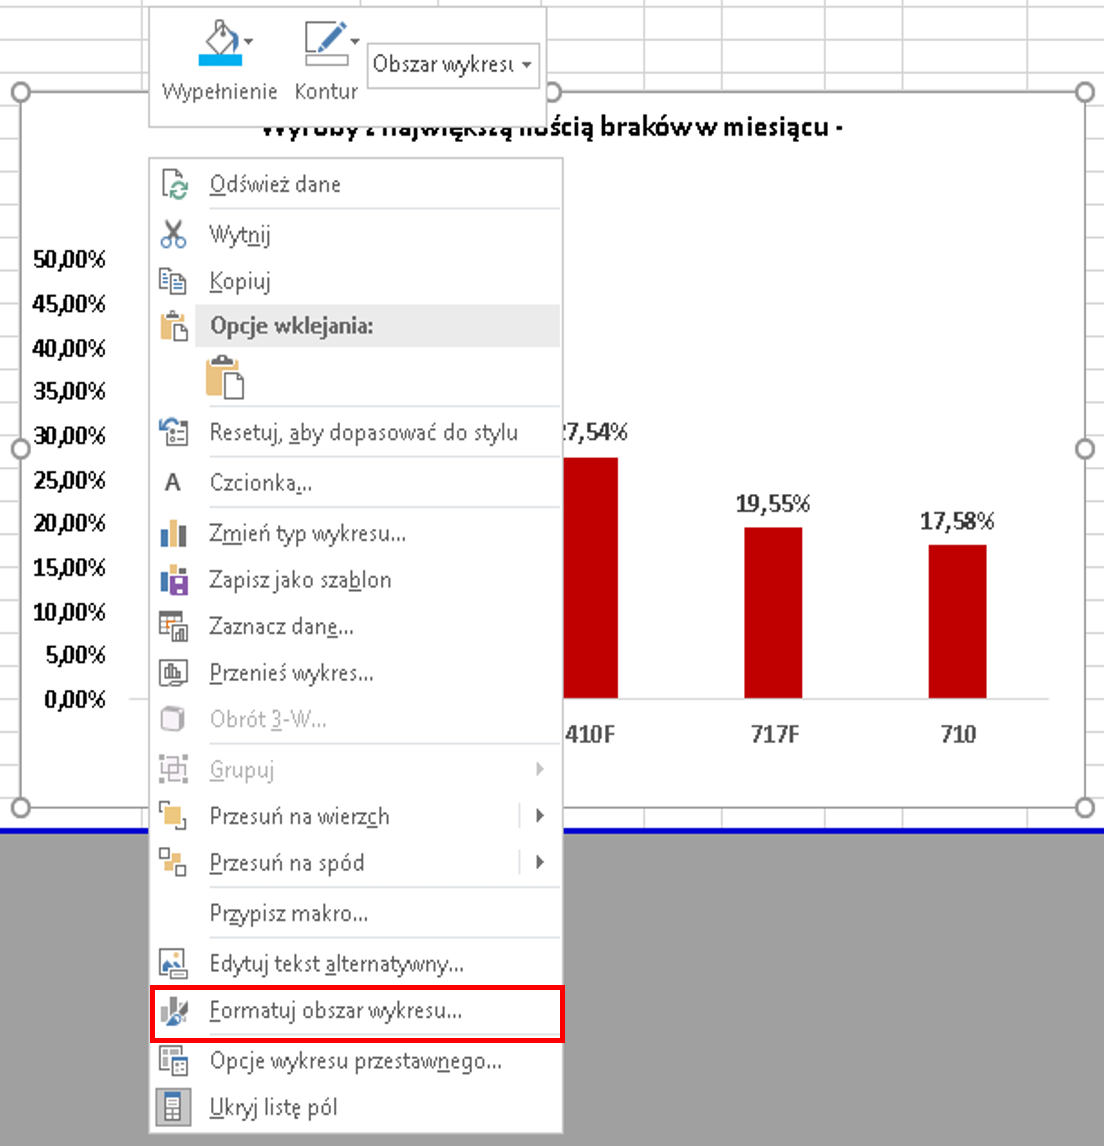Click the Kontur pencil outline icon
Viewport: 1104px width, 1146px height.
tap(324, 45)
